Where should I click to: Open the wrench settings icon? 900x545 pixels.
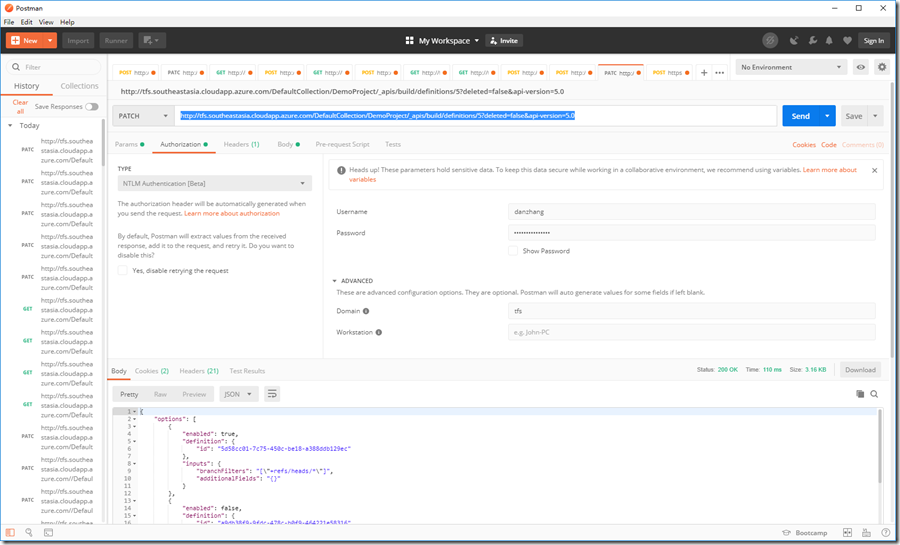813,41
